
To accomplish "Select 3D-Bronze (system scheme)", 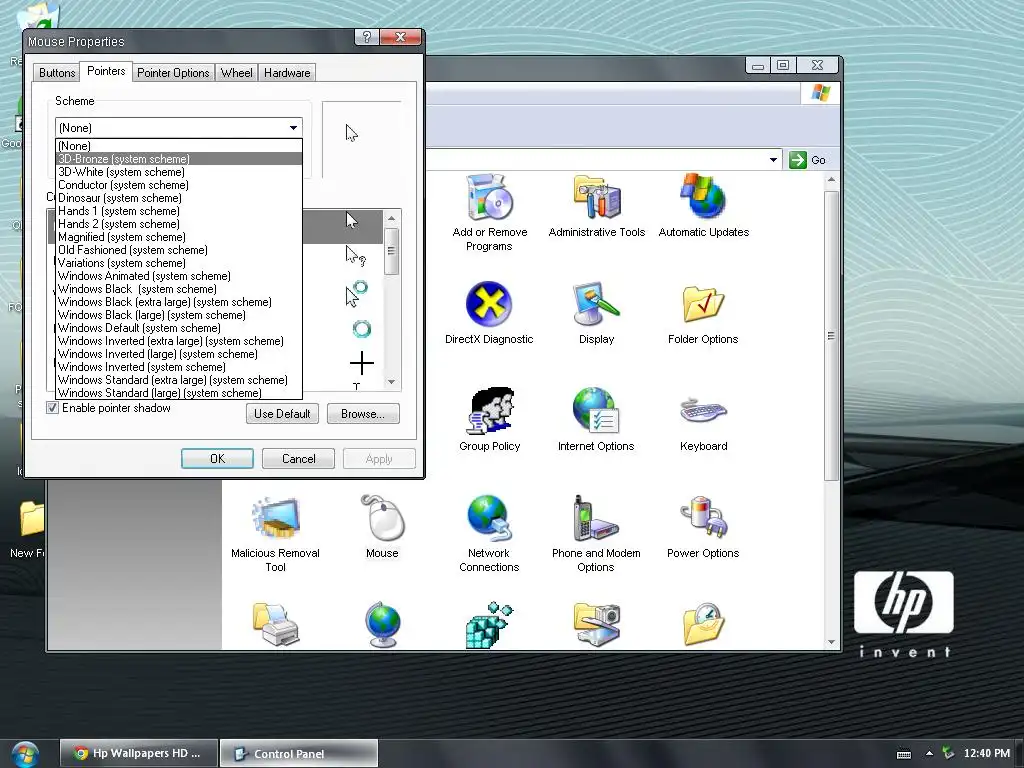I will pyautogui.click(x=179, y=159).
